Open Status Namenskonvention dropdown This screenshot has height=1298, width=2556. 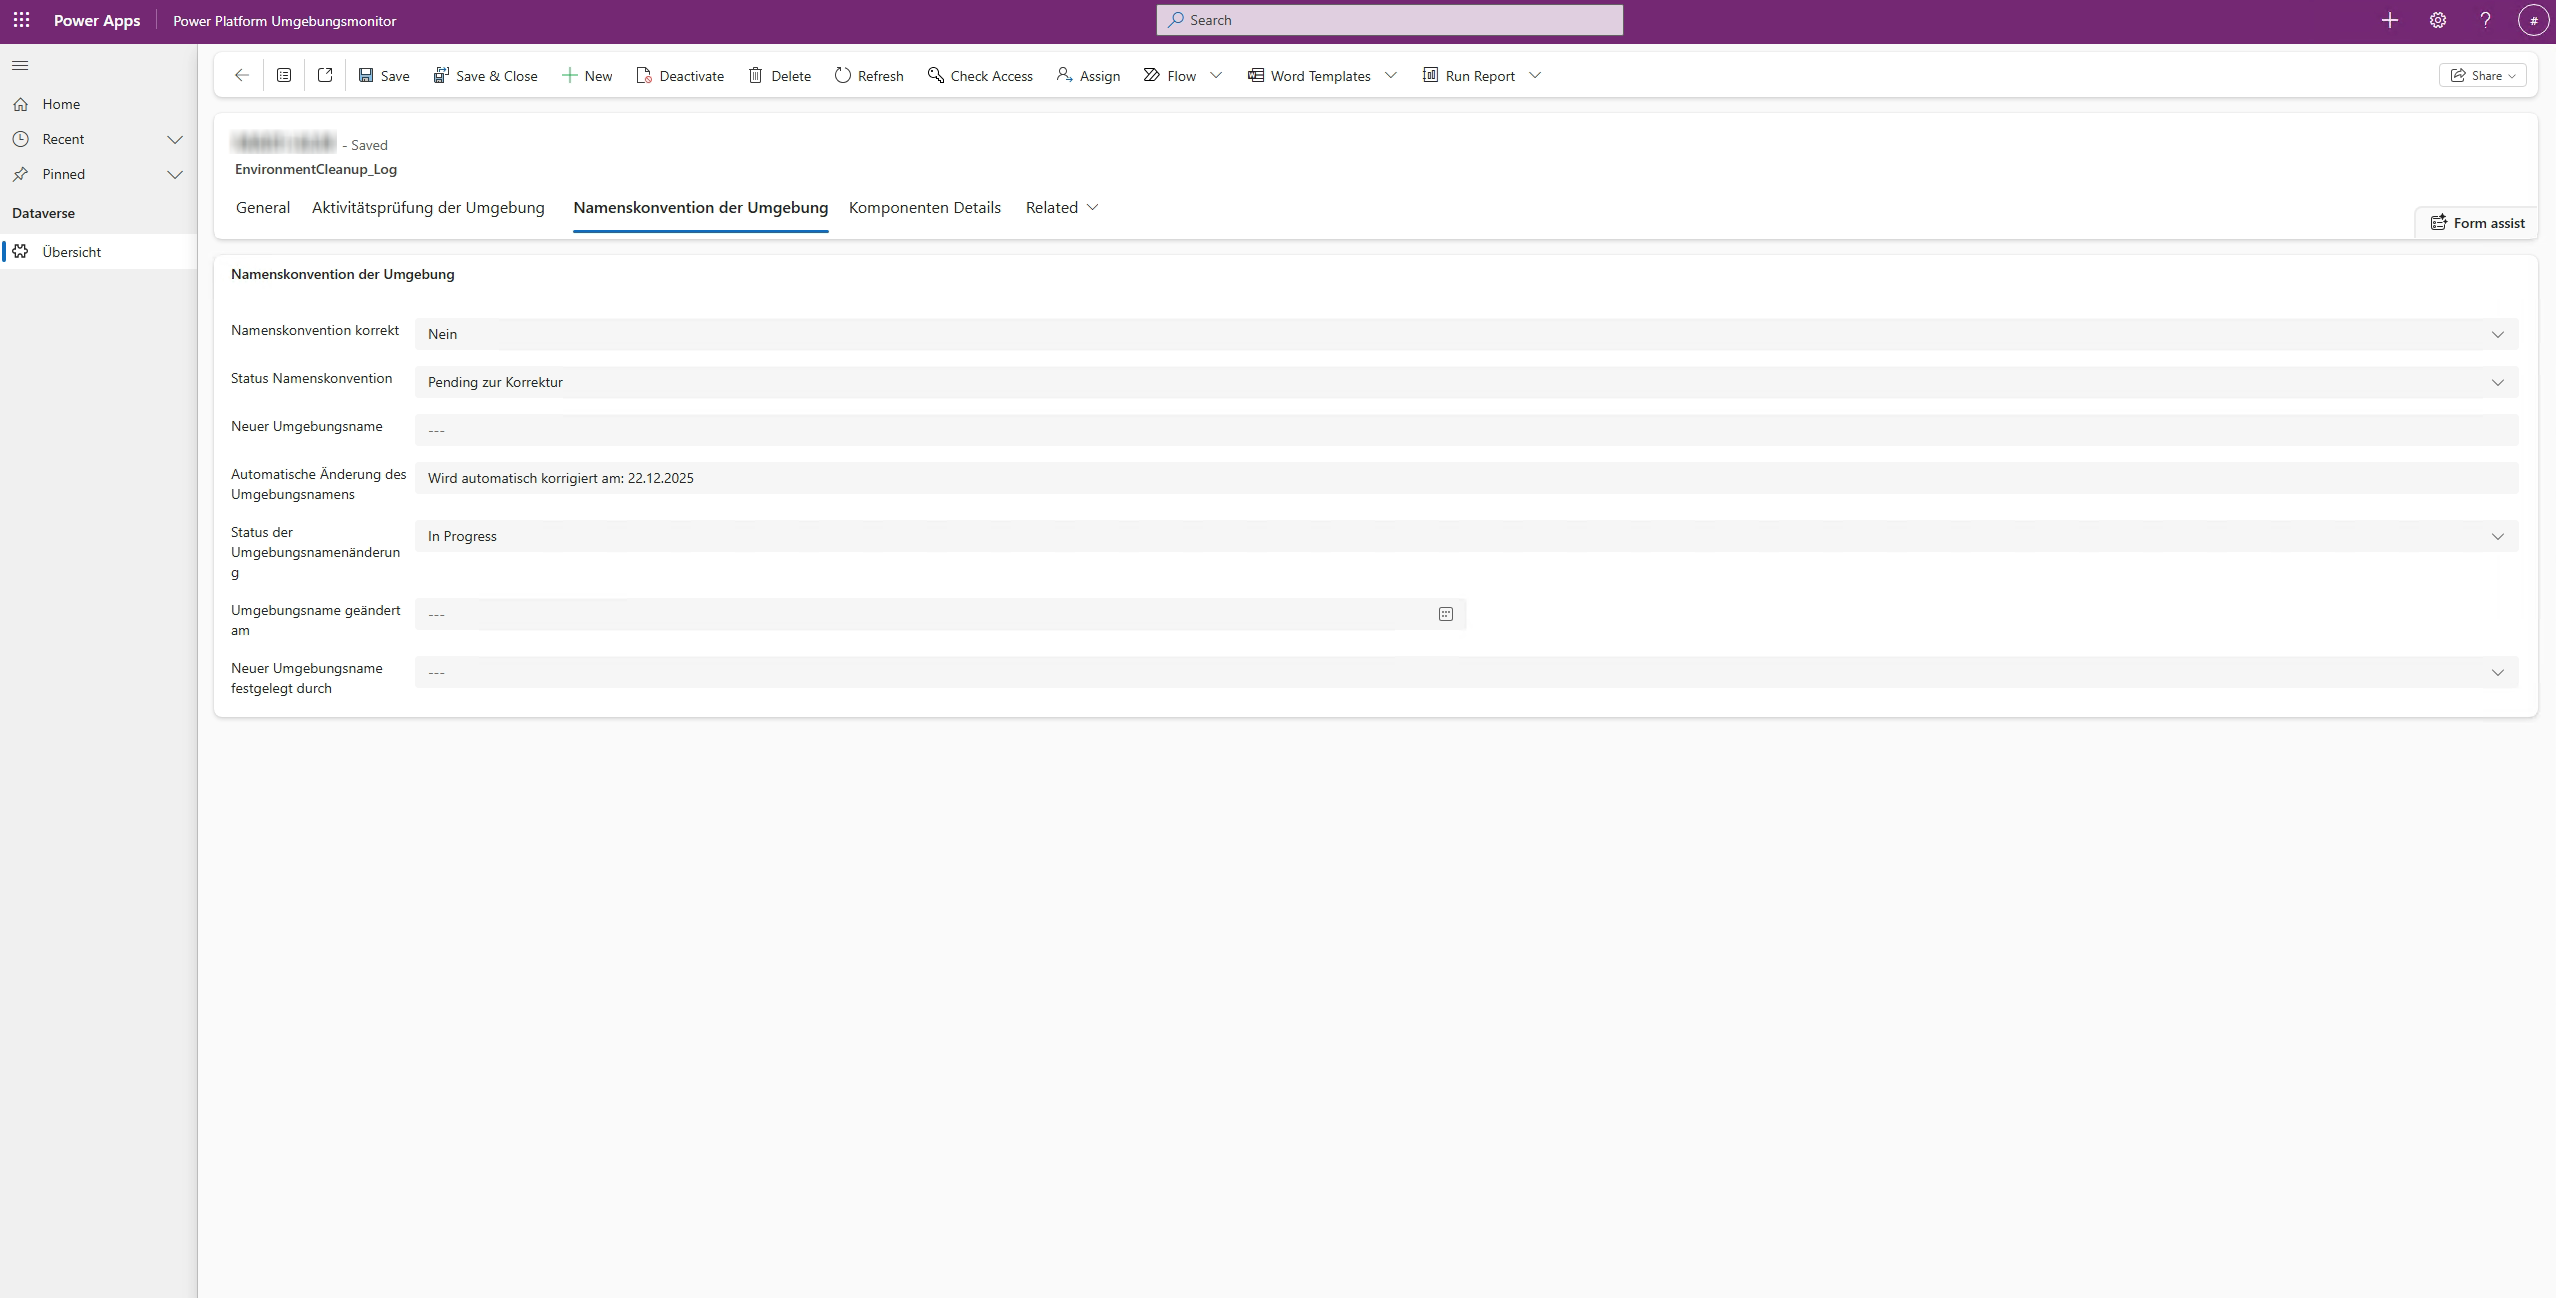pos(2497,382)
